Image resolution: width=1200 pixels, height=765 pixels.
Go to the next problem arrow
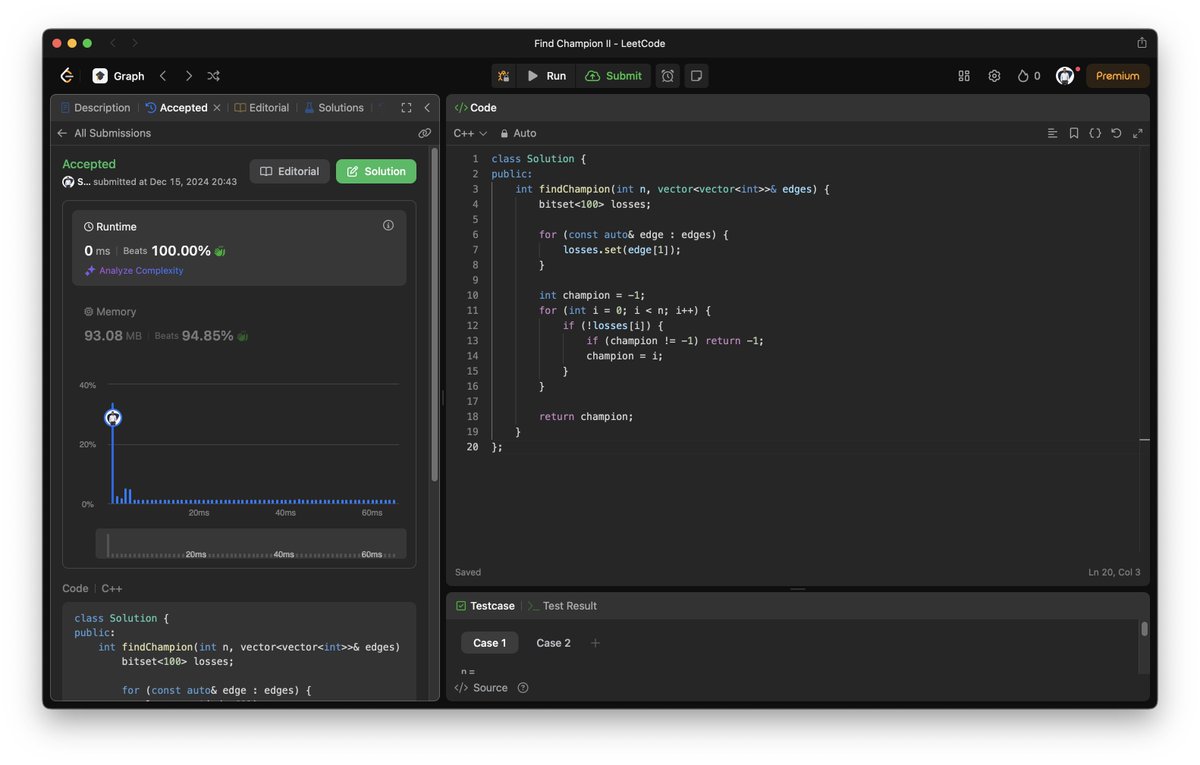(188, 76)
